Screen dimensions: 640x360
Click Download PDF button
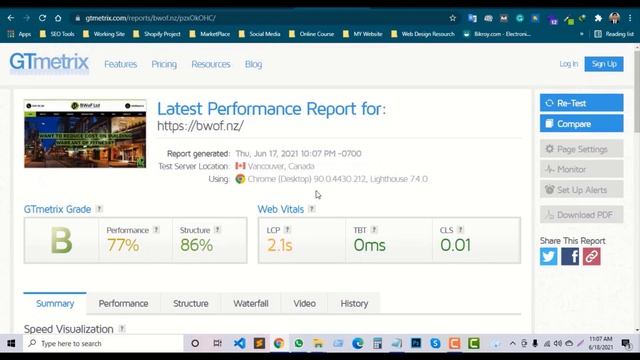[582, 215]
